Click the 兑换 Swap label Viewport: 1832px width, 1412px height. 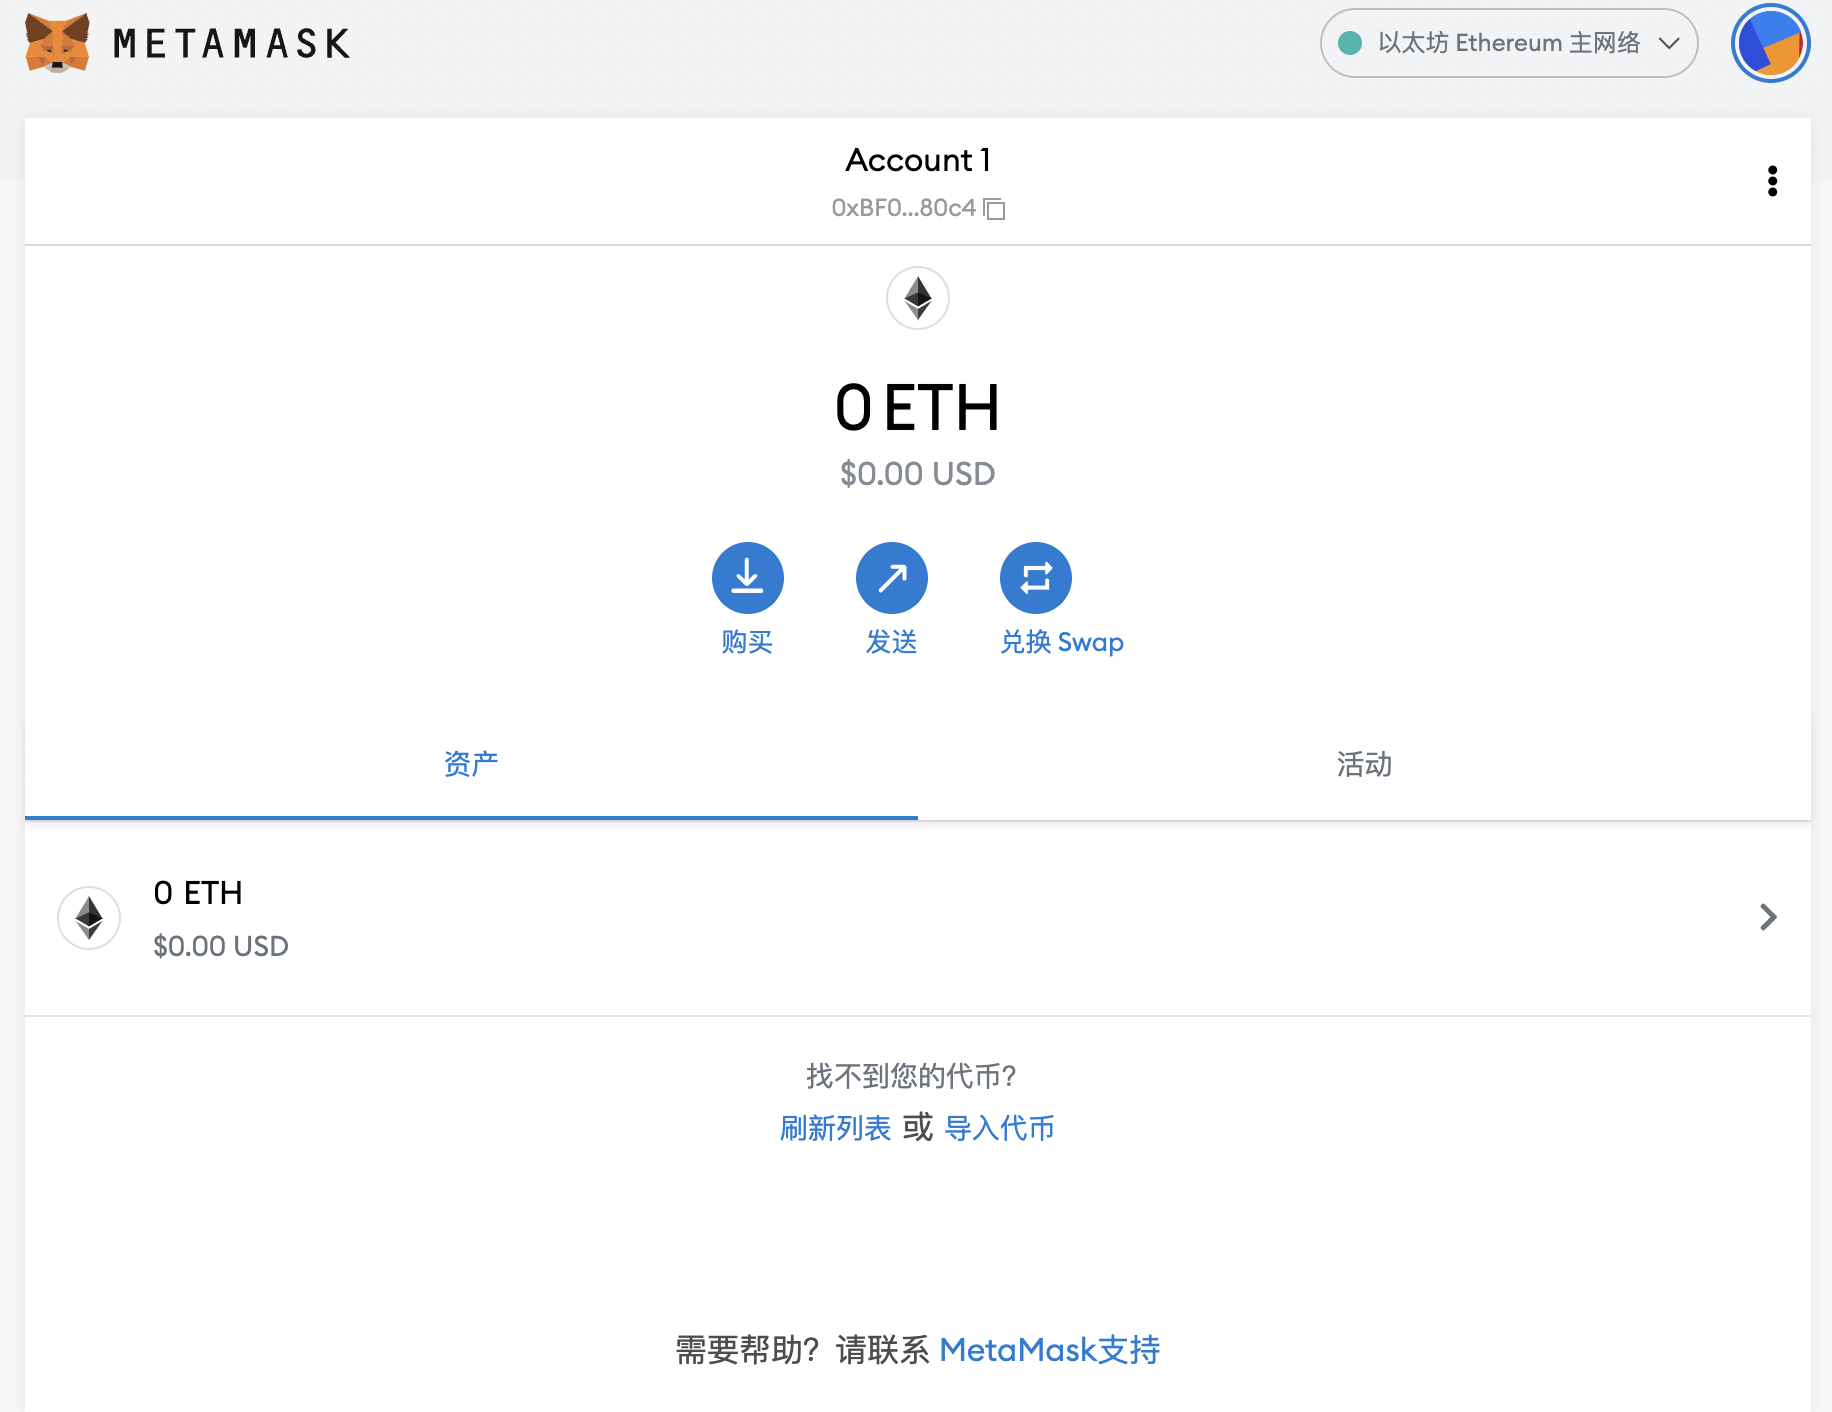coord(1062,642)
